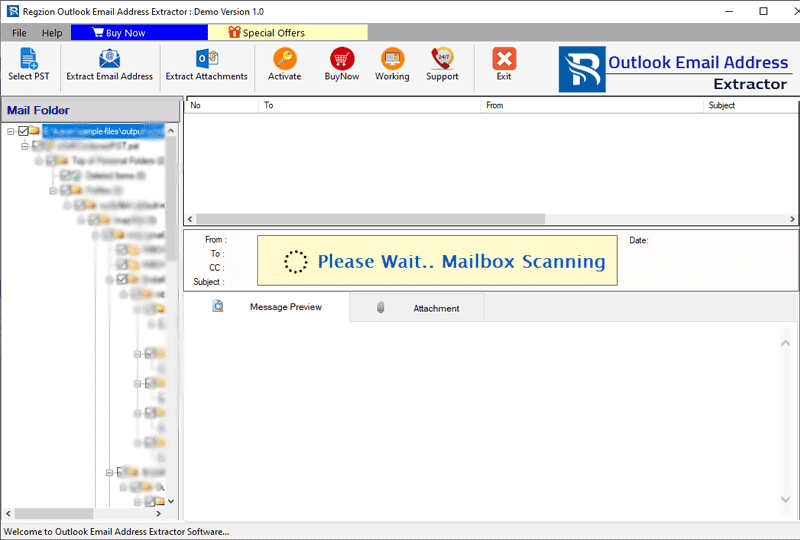
Task: Click the Mail Folder vertical scrollbar thumb
Action: [x=171, y=199]
